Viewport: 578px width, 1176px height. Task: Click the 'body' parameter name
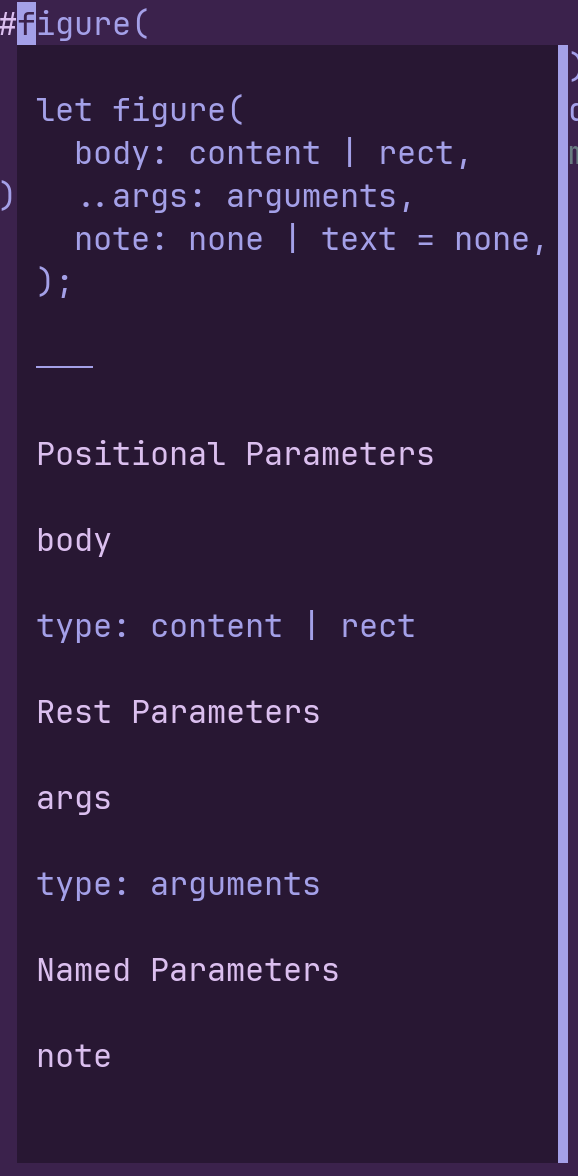coord(74,541)
